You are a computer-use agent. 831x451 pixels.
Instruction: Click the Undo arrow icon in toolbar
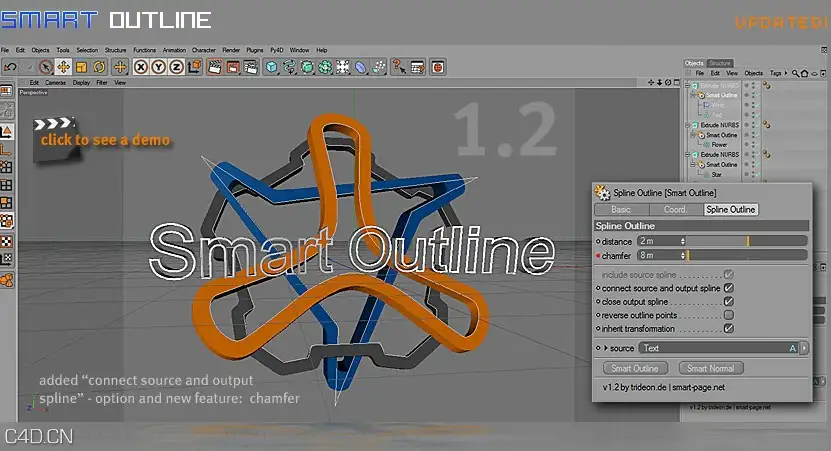[10, 67]
